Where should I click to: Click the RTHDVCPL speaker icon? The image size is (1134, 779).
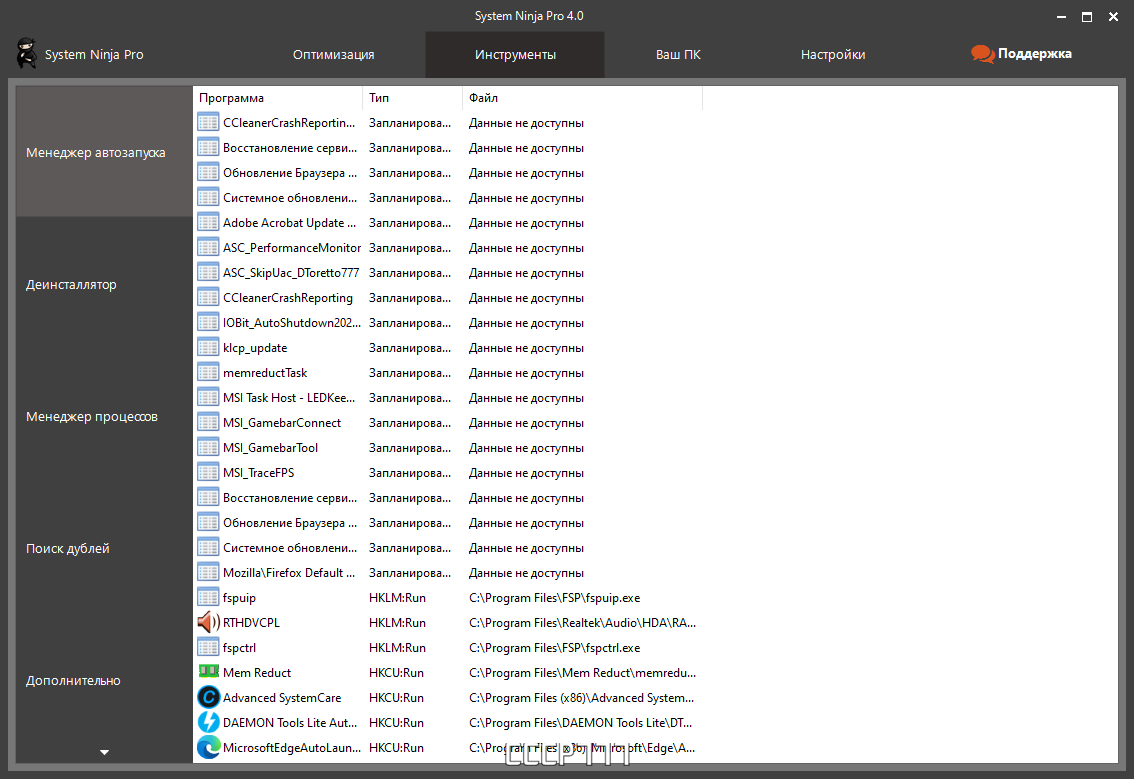(208, 623)
